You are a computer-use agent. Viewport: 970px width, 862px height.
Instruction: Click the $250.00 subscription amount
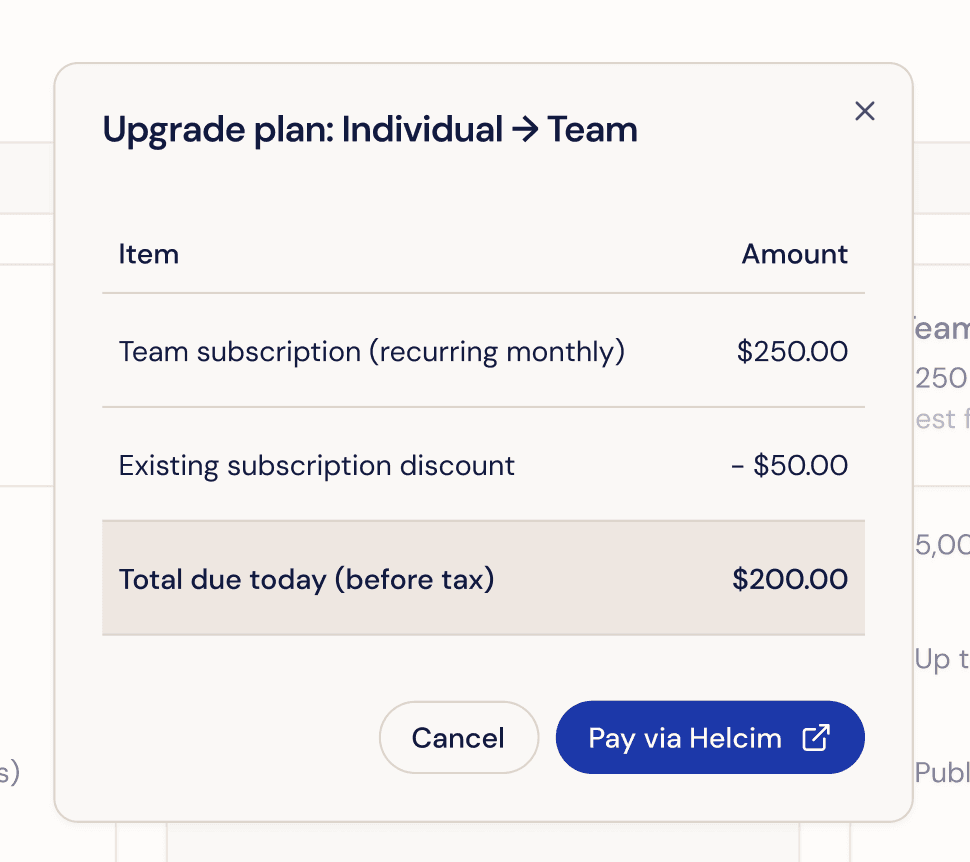click(x=792, y=352)
